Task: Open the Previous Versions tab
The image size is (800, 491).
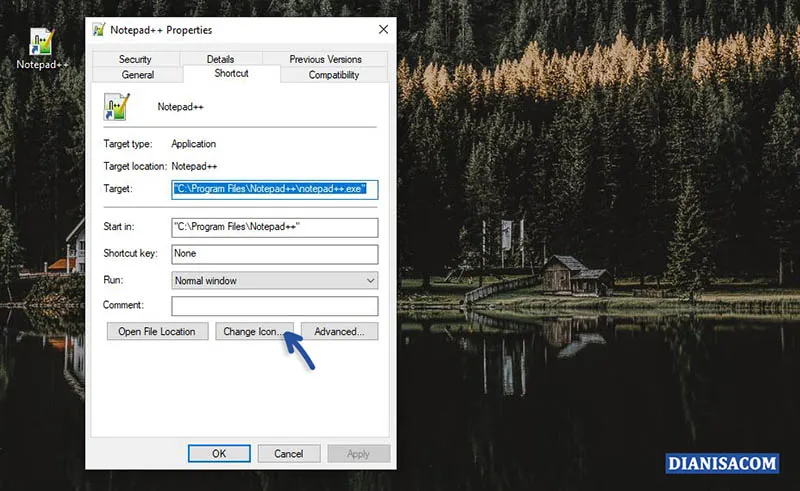Action: click(x=325, y=59)
